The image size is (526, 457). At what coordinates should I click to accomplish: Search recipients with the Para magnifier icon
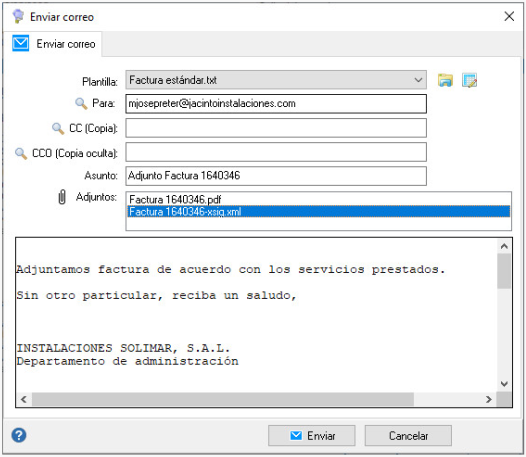(x=81, y=103)
